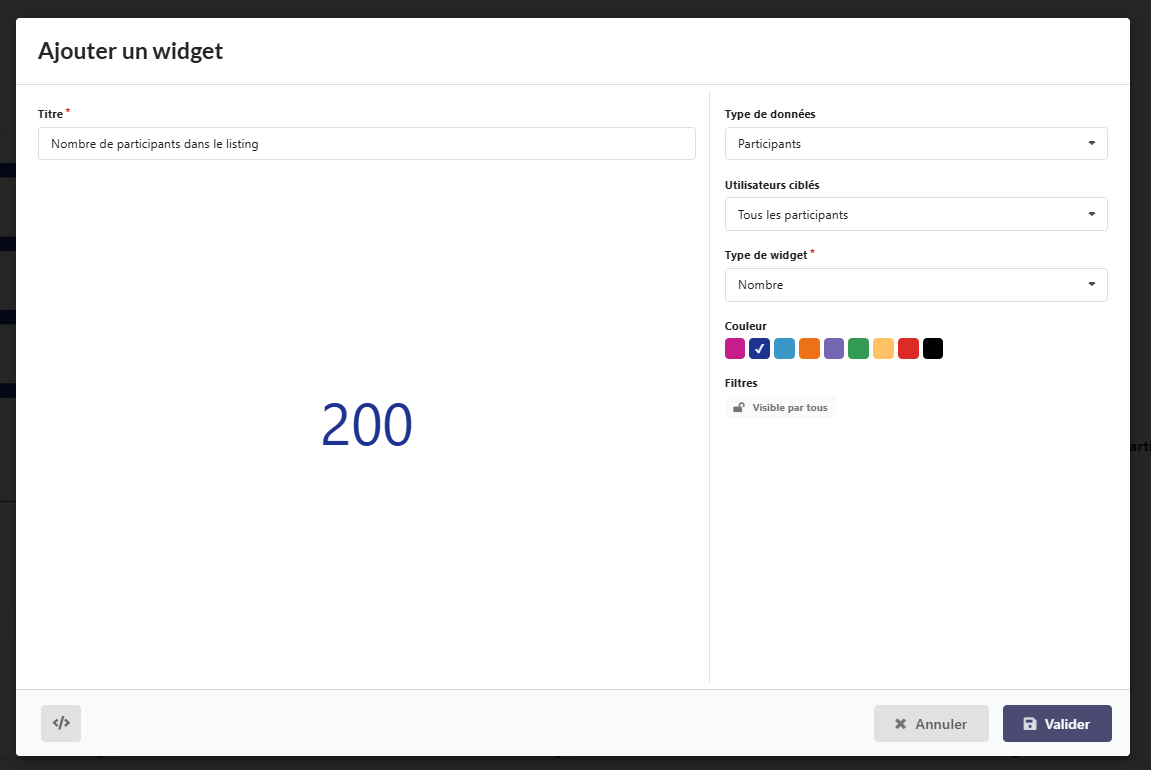Toggle the Visible par tous filter
Viewport: 1151px width, 770px height.
[x=780, y=407]
